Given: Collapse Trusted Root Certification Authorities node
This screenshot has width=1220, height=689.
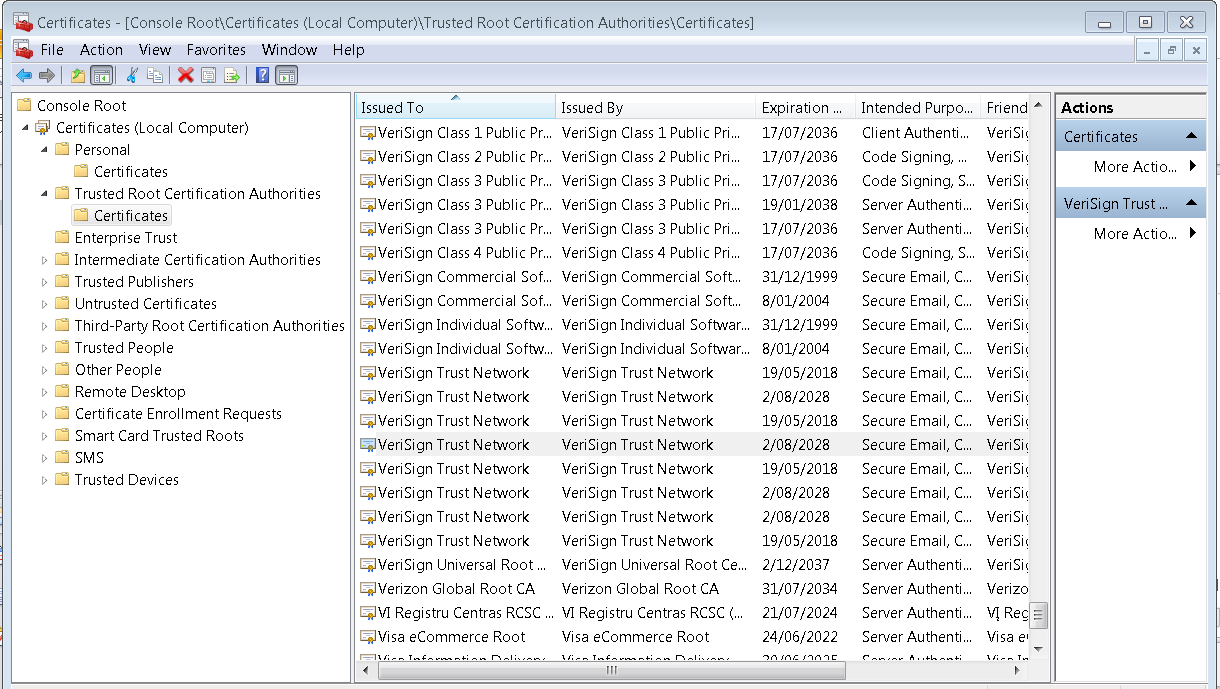Looking at the screenshot, I should click(45, 194).
